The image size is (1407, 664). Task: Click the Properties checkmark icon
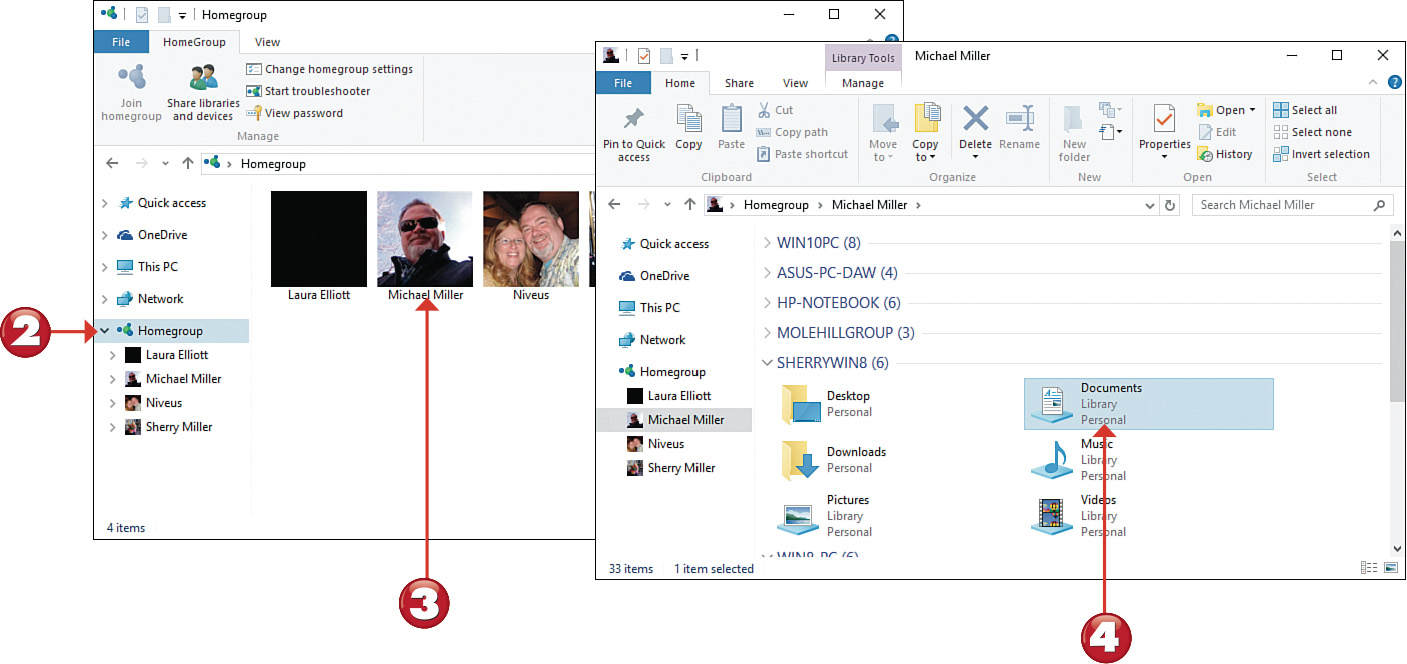pos(1164,119)
